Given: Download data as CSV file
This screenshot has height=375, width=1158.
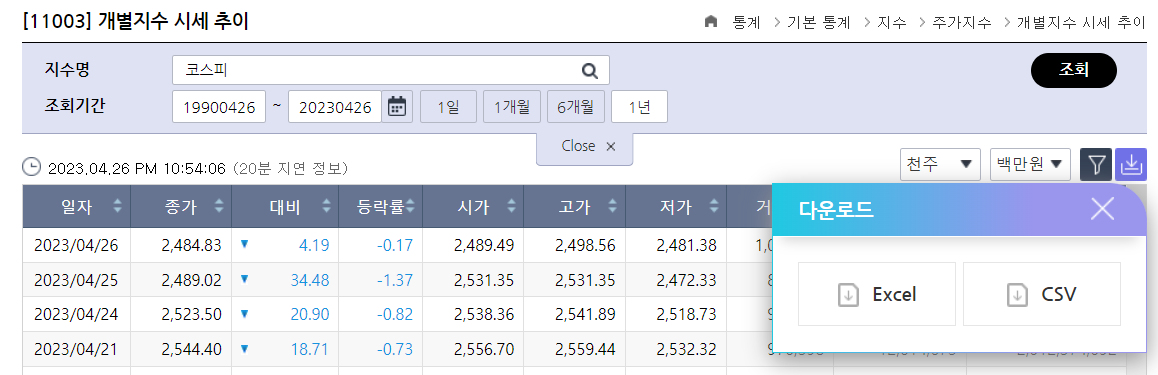Looking at the screenshot, I should (1042, 295).
